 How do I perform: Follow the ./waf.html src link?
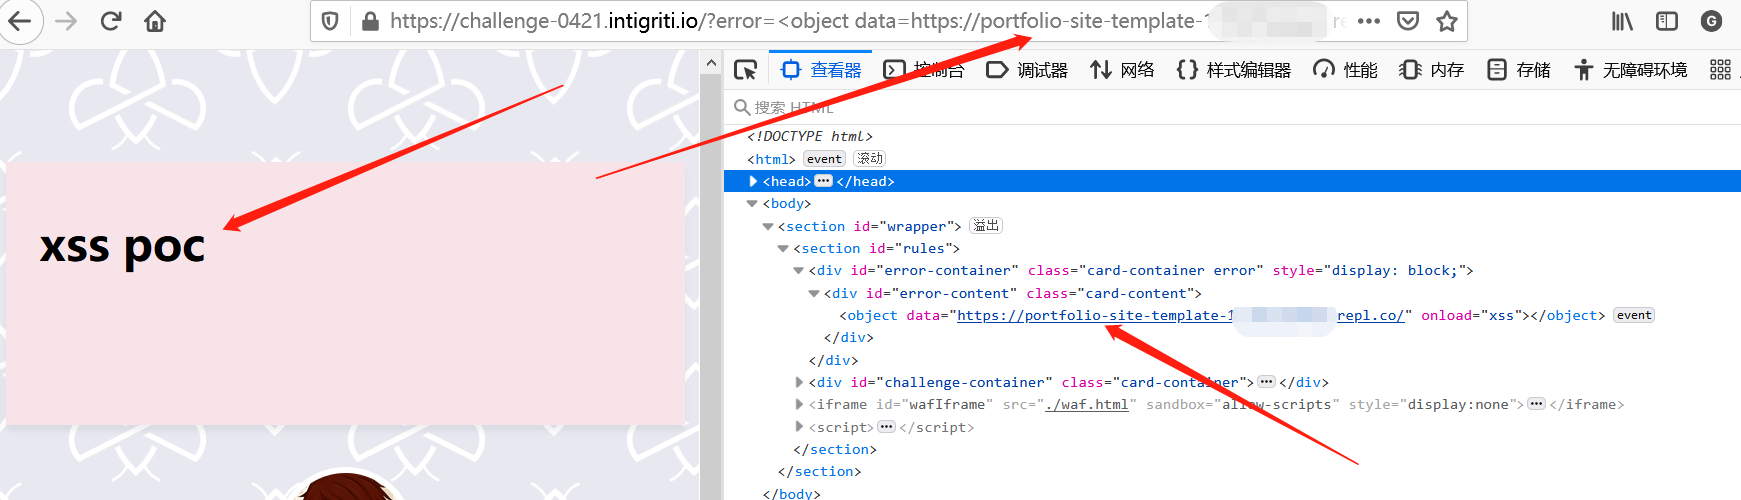(x=1086, y=405)
